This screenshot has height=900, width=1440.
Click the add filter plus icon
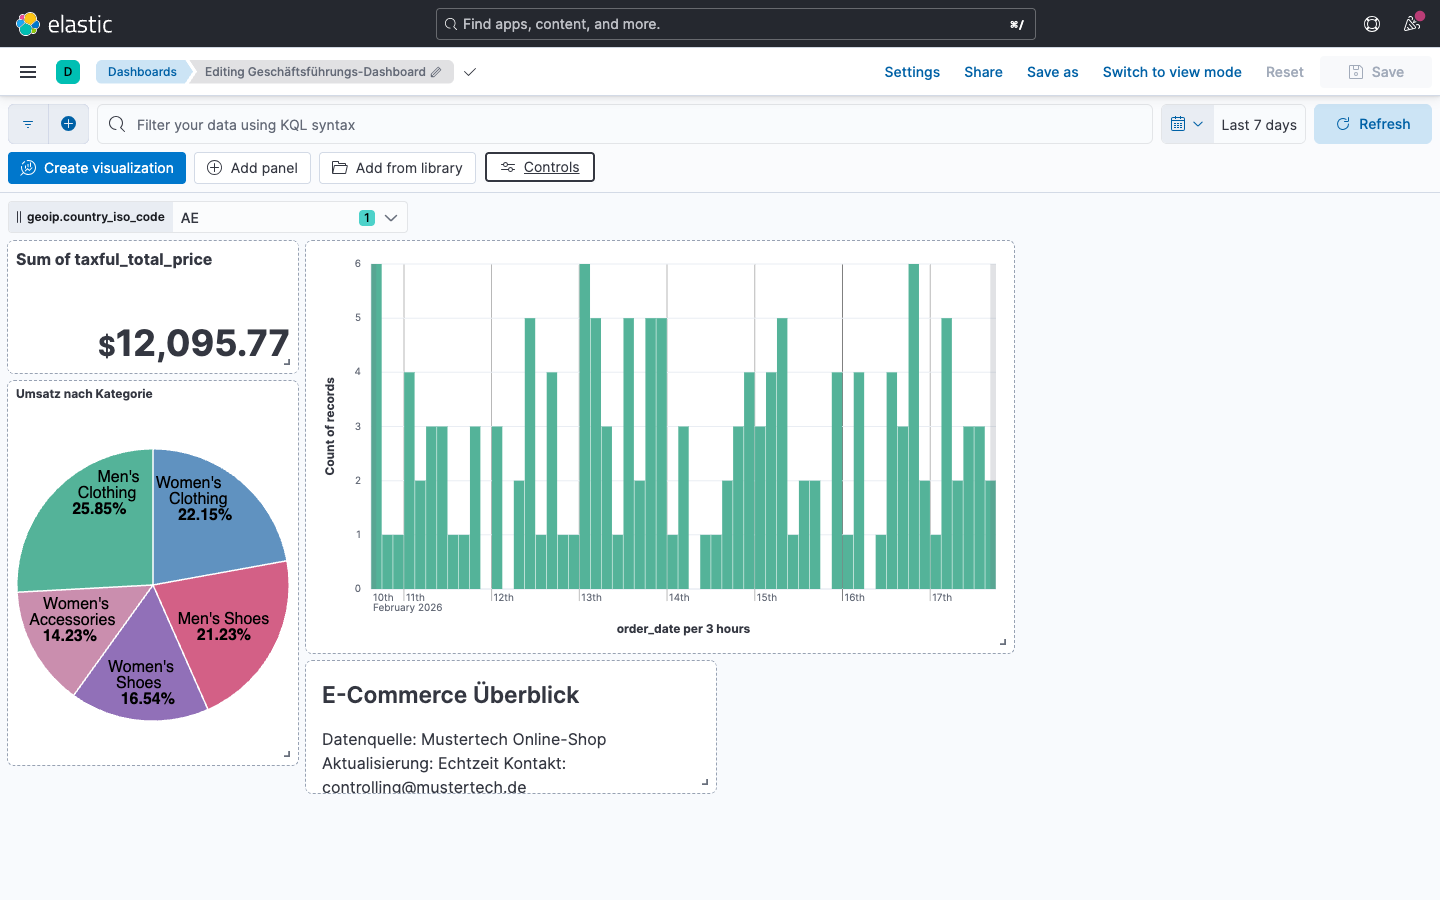68,123
